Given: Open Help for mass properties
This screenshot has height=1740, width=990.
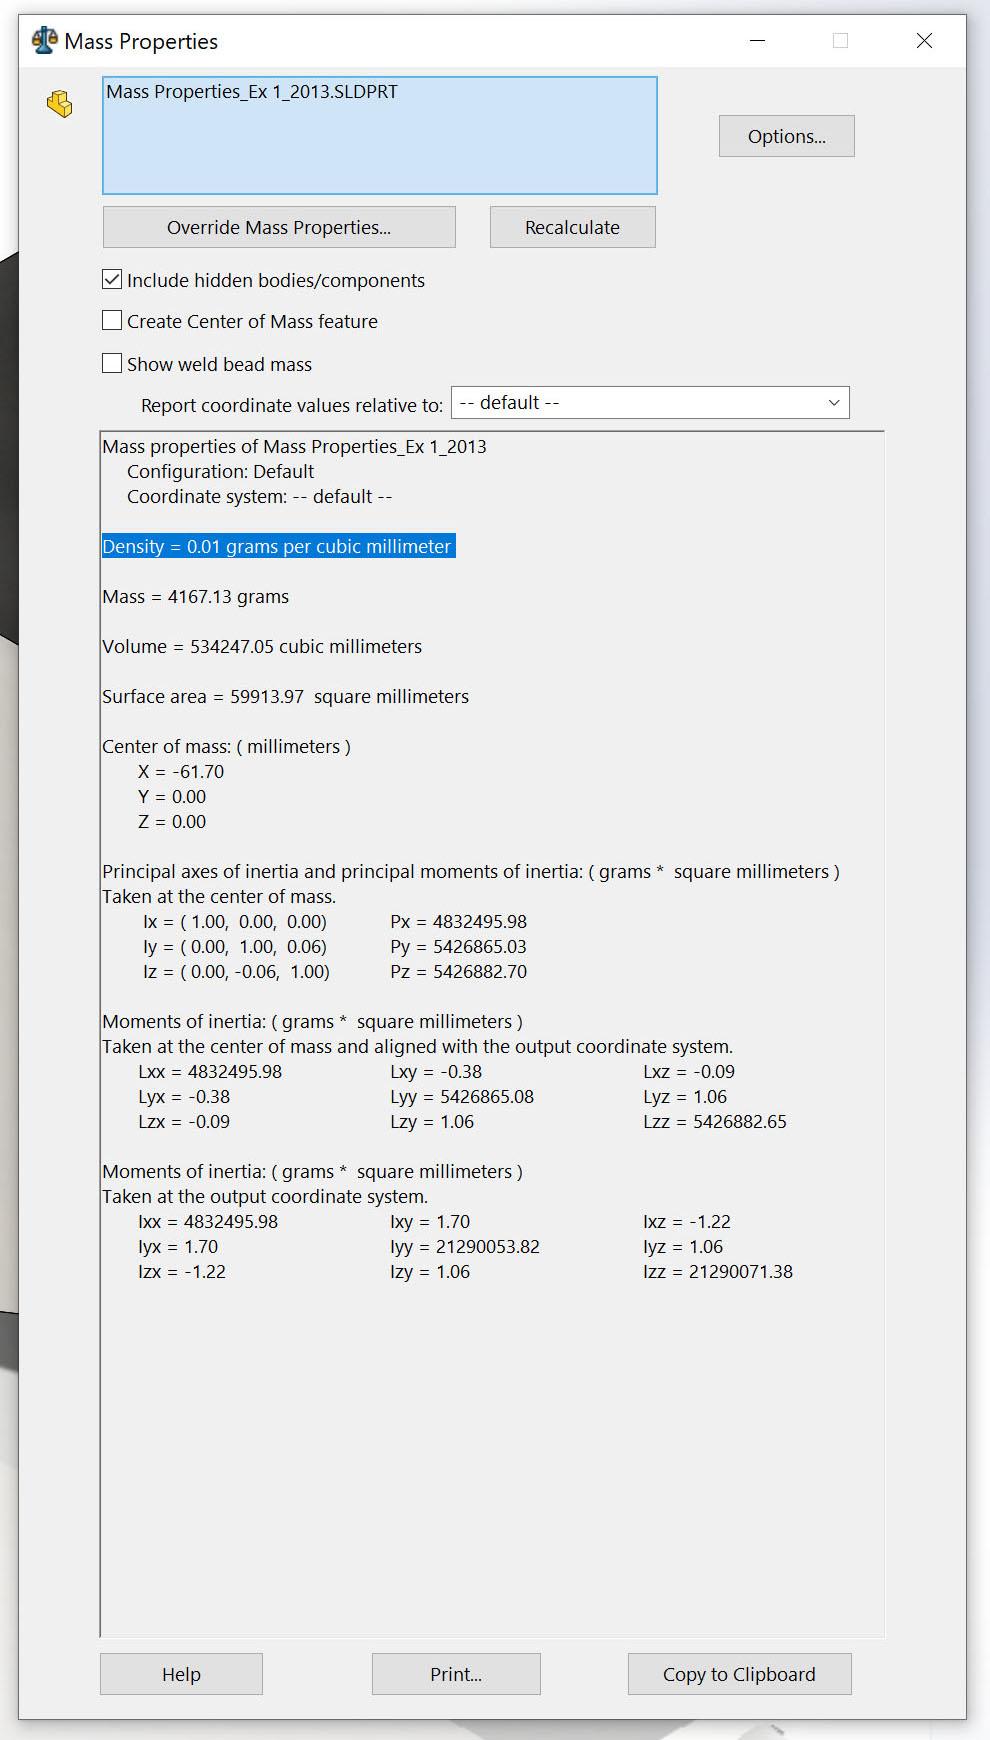Looking at the screenshot, I should [181, 1674].
